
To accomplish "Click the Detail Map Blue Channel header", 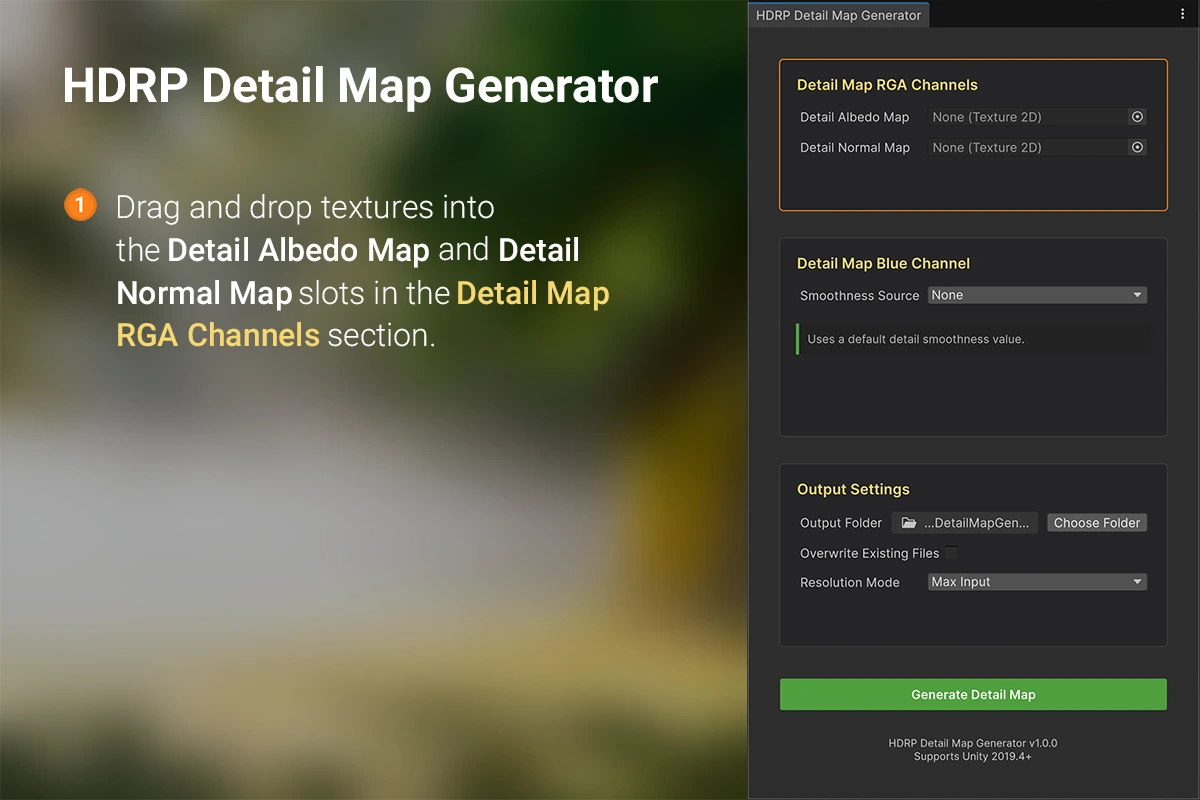I will tap(883, 264).
